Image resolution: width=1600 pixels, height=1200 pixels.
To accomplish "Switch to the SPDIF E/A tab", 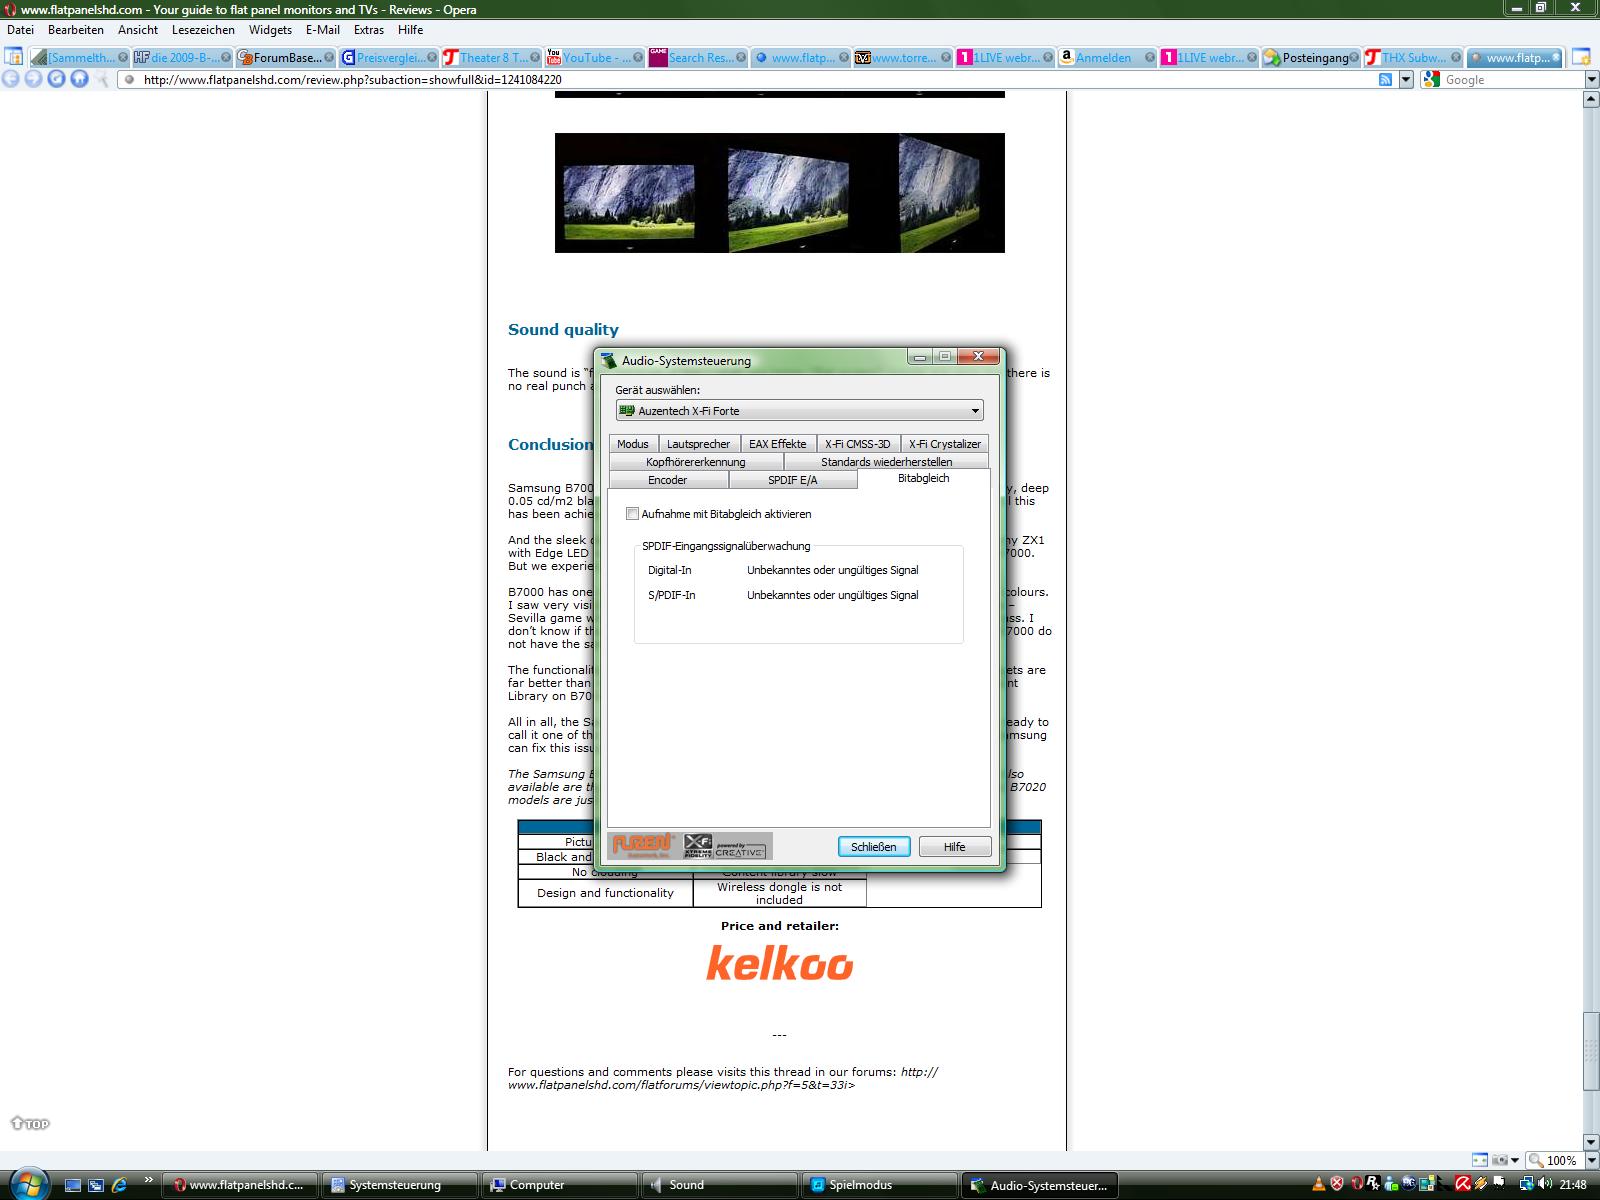I will coord(792,480).
